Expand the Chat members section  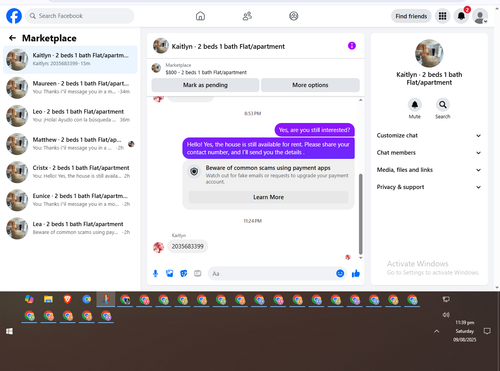429,153
